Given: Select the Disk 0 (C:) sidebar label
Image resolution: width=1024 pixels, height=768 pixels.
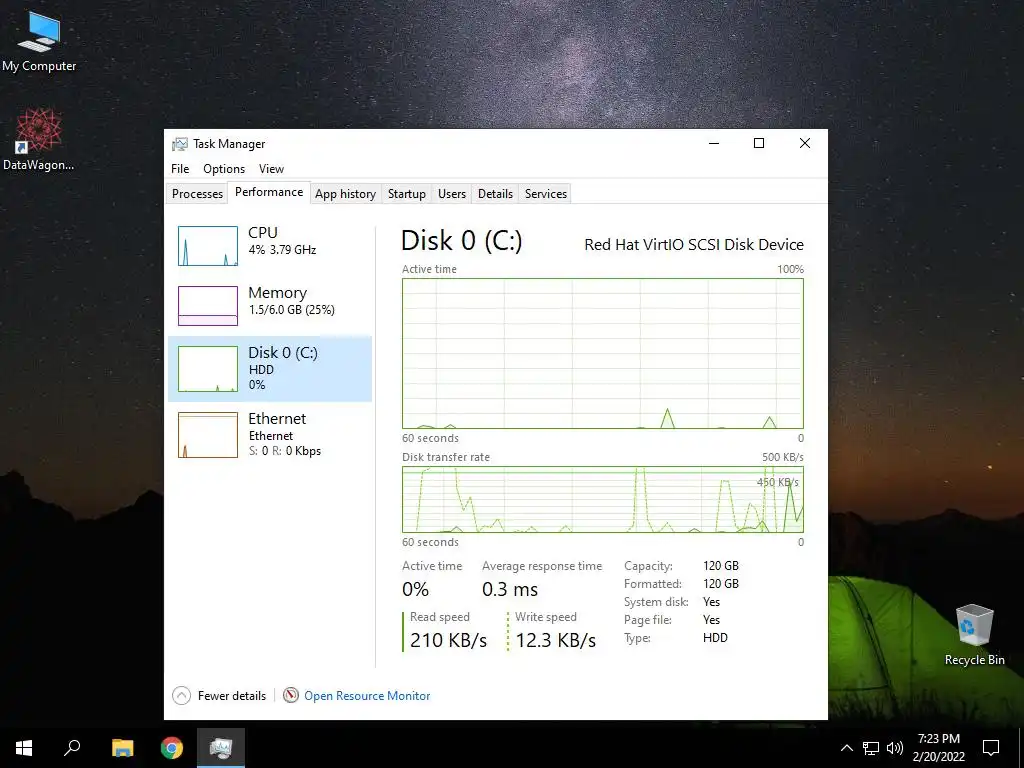Looking at the screenshot, I should (283, 353).
